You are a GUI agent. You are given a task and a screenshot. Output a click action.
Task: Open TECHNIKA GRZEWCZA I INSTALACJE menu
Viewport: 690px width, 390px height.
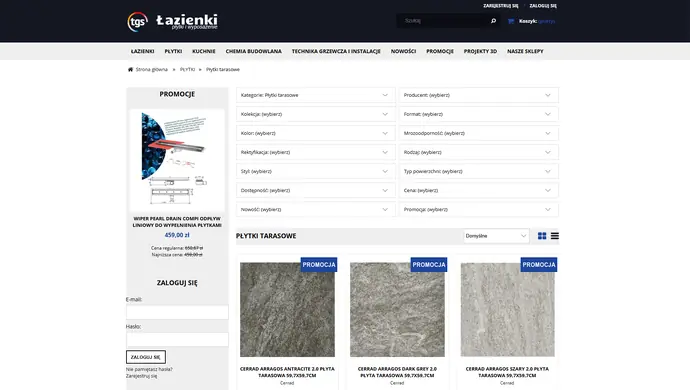(x=336, y=52)
